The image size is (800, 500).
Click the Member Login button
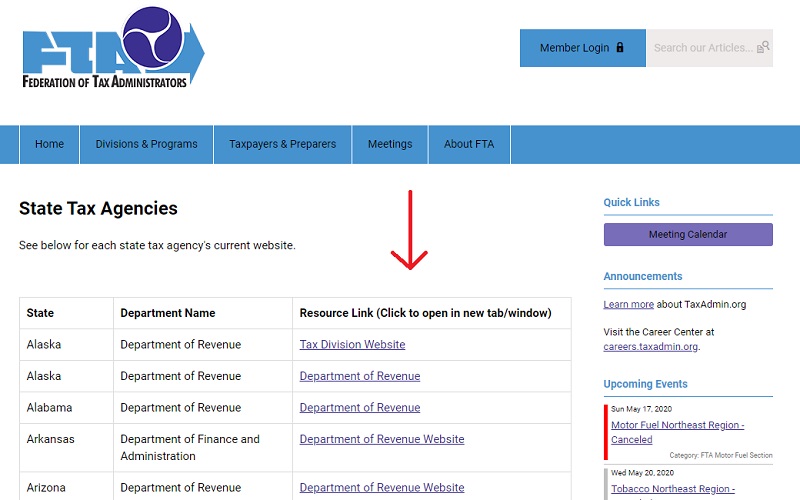[x=583, y=48]
